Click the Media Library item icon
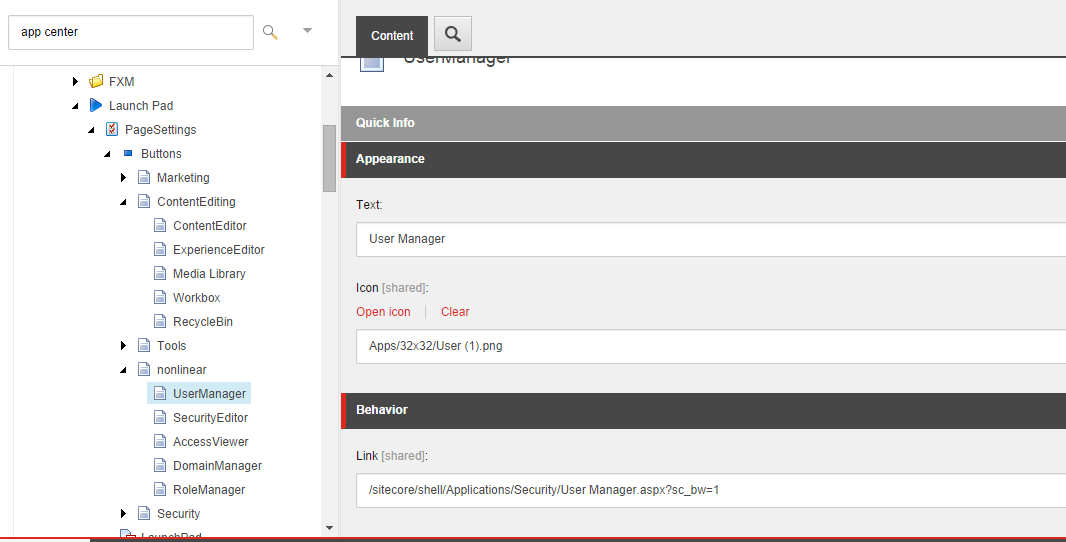 [x=160, y=273]
